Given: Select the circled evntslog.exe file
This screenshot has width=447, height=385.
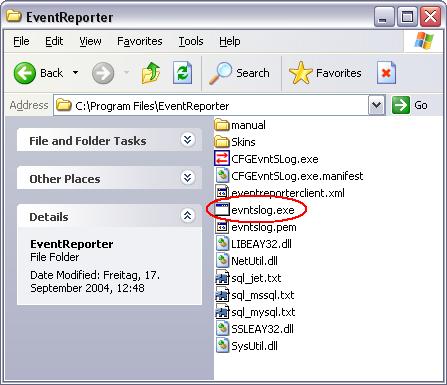Looking at the screenshot, I should point(263,210).
